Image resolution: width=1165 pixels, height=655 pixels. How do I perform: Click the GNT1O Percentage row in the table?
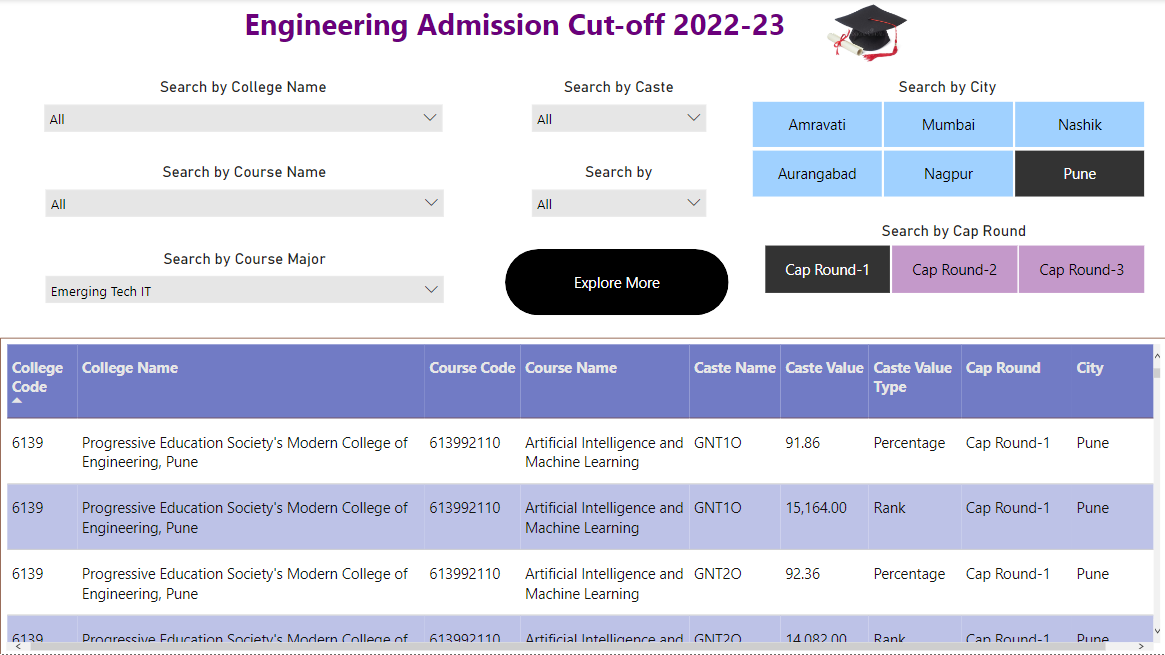pyautogui.click(x=400, y=452)
